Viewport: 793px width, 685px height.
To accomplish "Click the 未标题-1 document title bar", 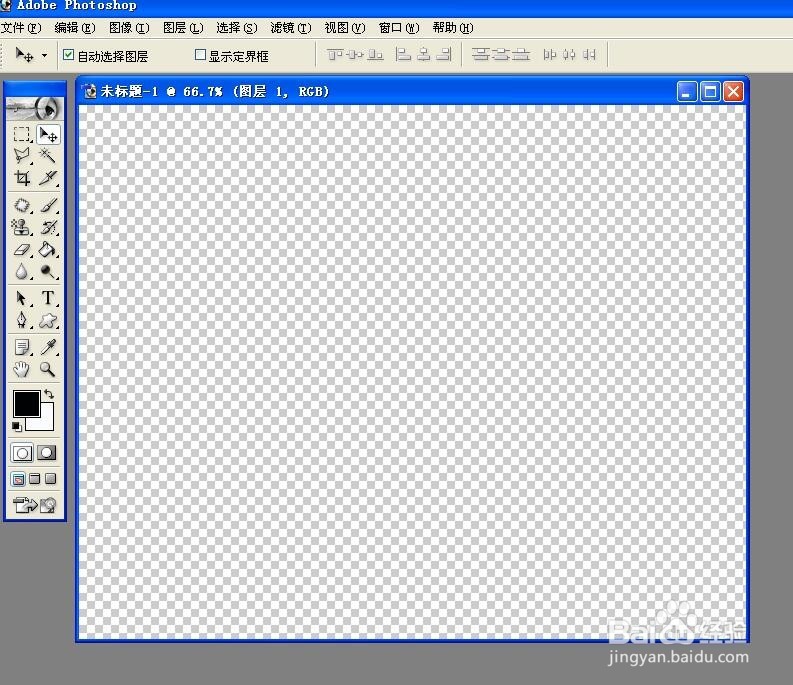I will click(x=412, y=92).
